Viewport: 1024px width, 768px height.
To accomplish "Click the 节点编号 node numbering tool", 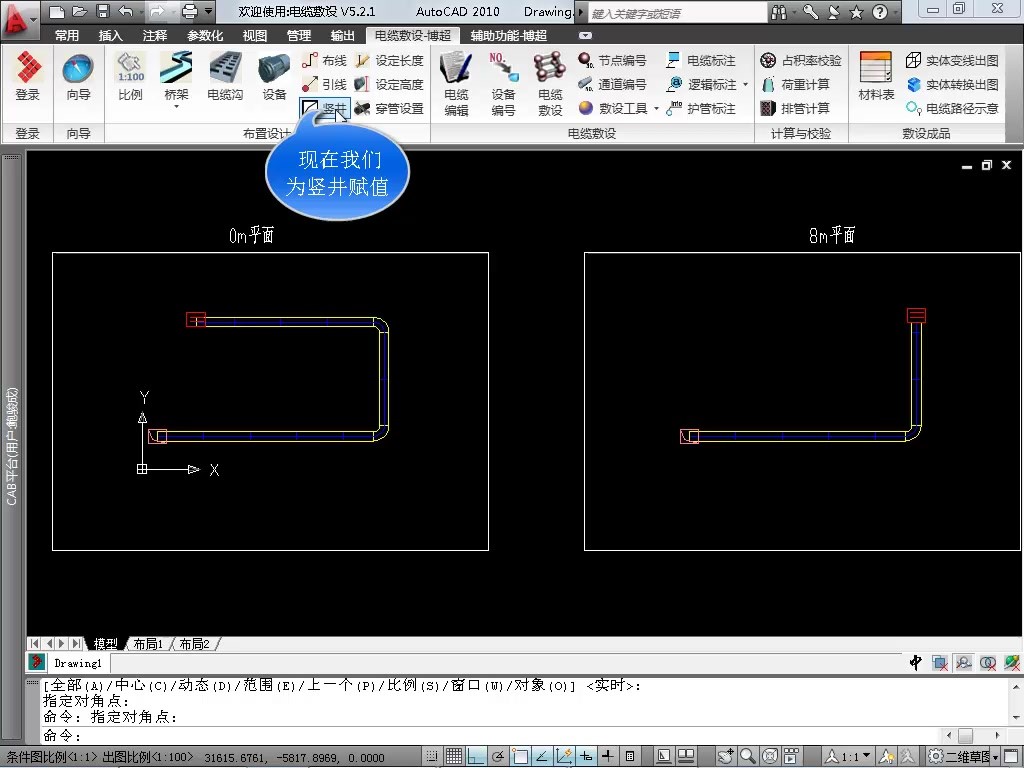I will click(x=612, y=61).
